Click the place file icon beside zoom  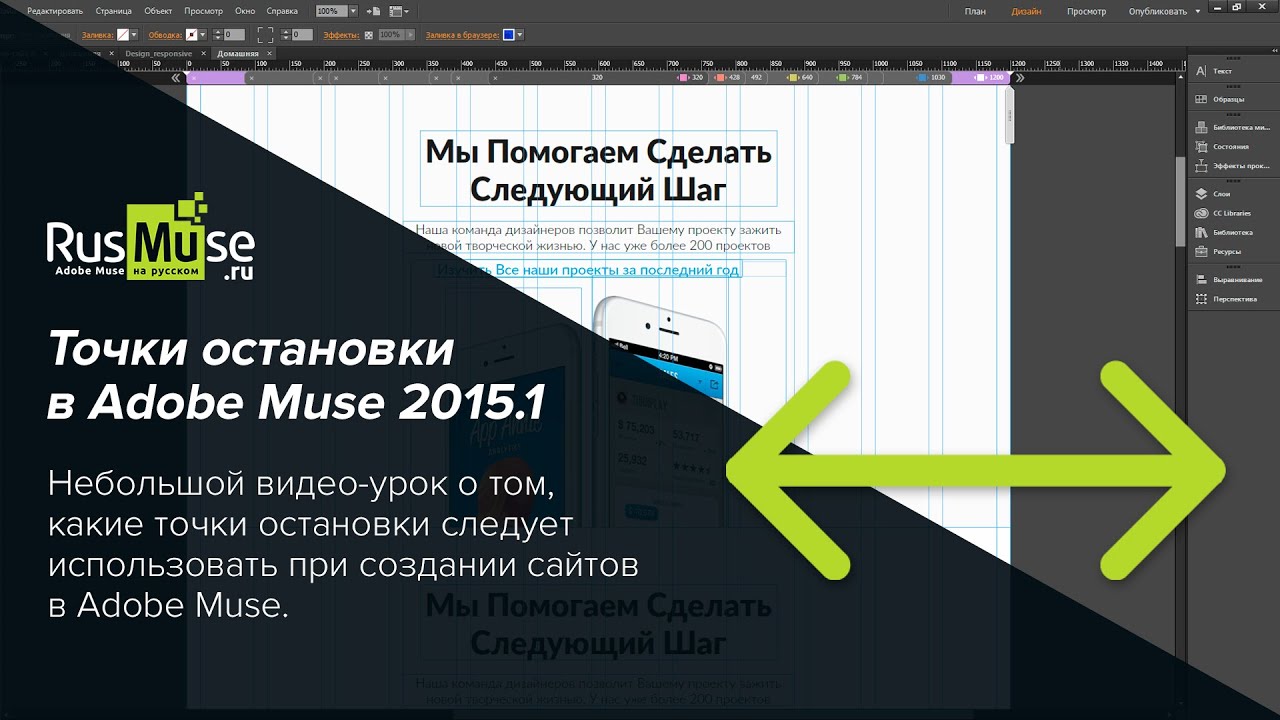(x=374, y=11)
